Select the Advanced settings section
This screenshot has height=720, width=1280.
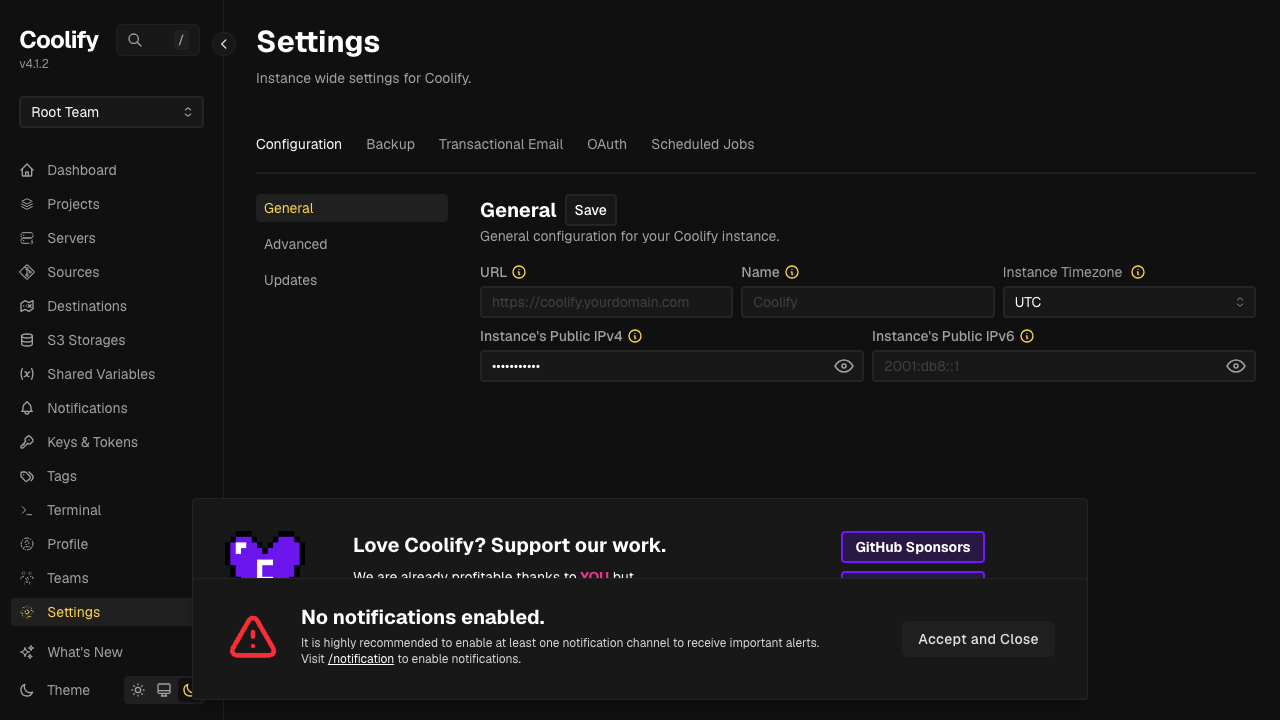(x=352, y=244)
